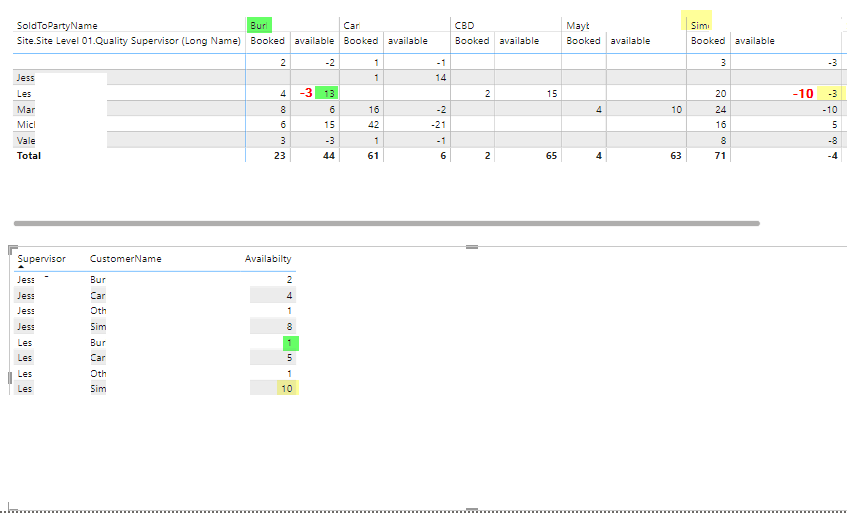Screen dimensions: 847x516
Task: Click the Total value 63 under Mayb available
Action: [676, 156]
